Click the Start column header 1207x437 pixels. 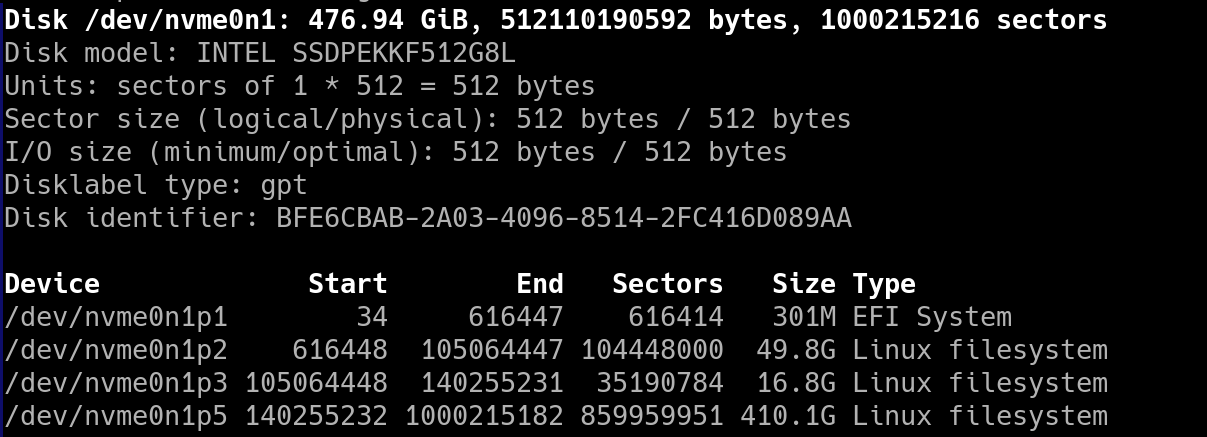coord(347,285)
